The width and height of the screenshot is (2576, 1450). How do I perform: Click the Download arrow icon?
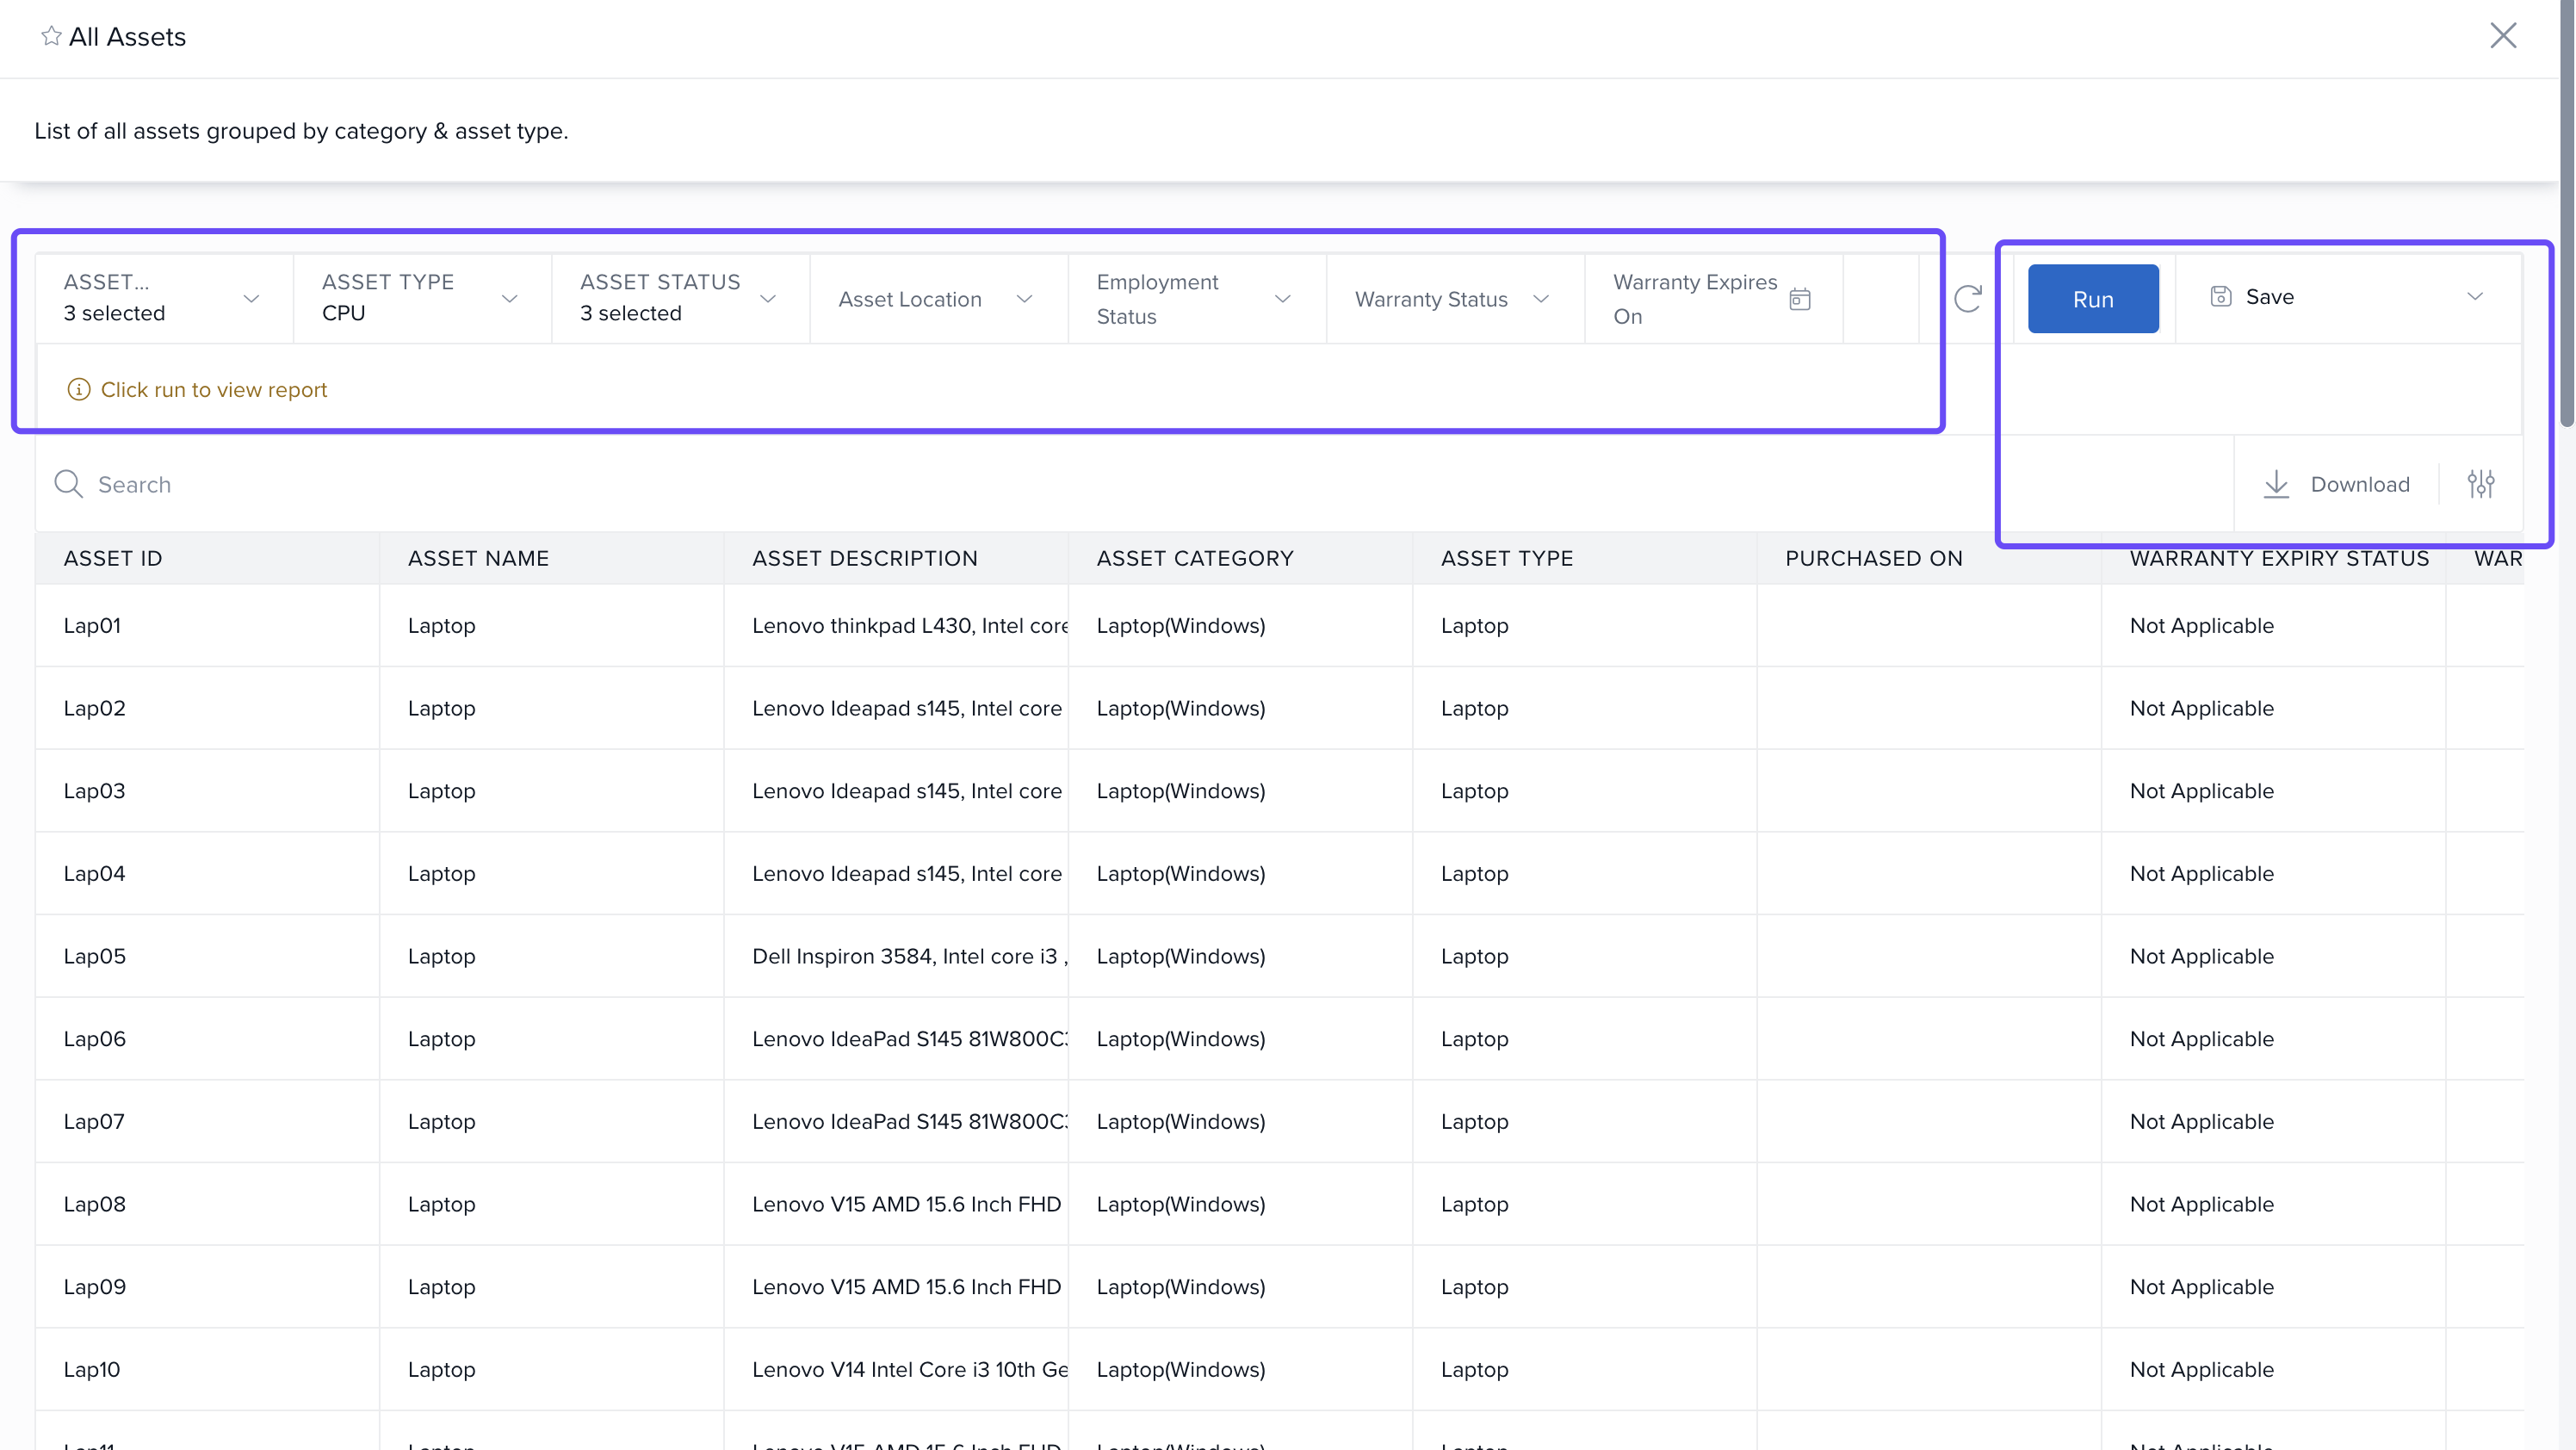[2276, 484]
